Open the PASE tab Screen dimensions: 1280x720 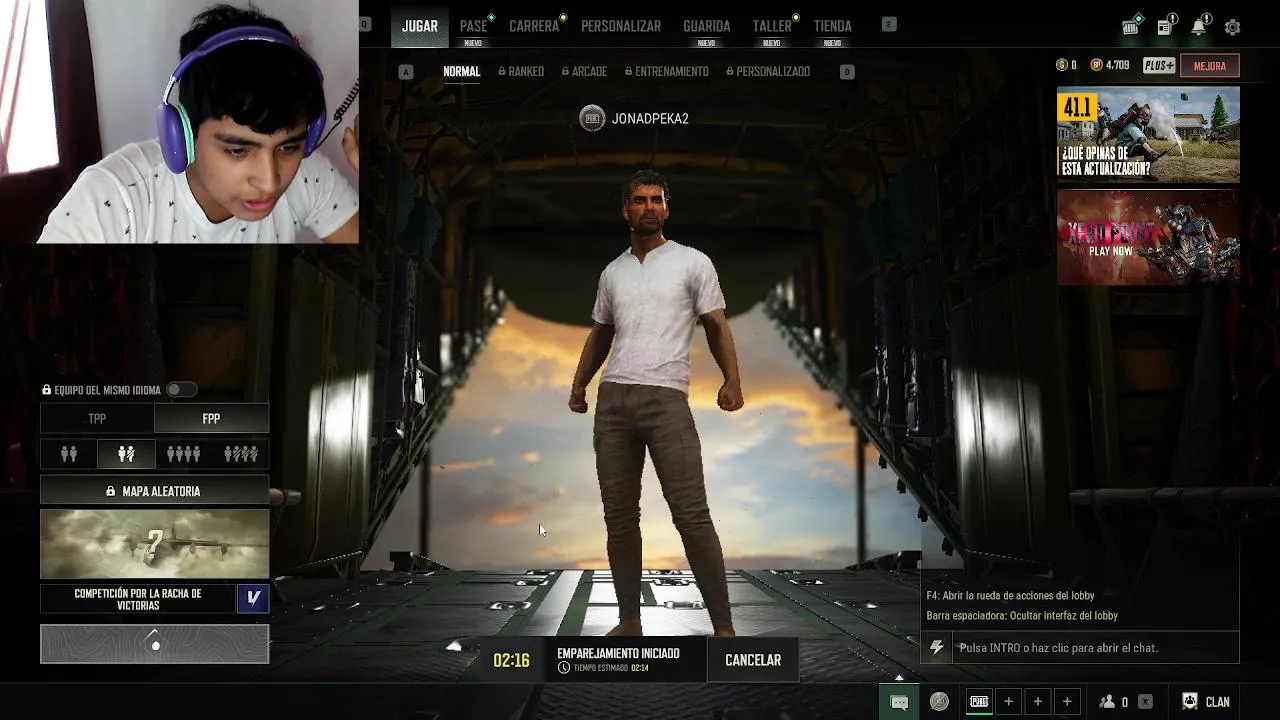tap(473, 26)
